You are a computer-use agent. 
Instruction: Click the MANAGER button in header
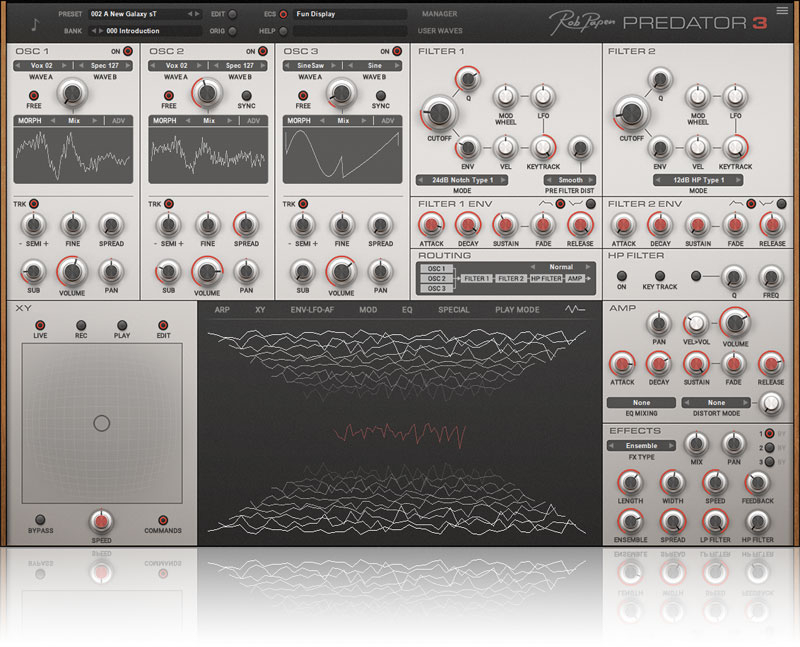coord(439,14)
